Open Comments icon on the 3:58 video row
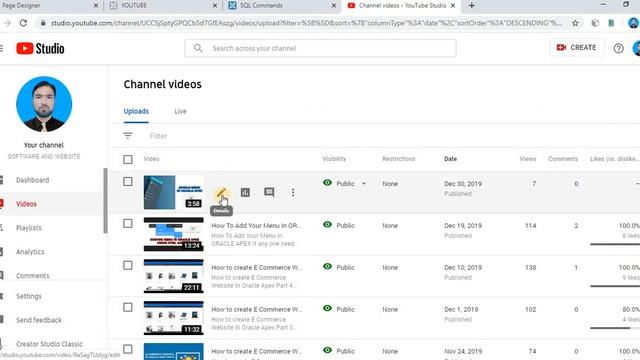The image size is (640, 360). click(x=269, y=192)
